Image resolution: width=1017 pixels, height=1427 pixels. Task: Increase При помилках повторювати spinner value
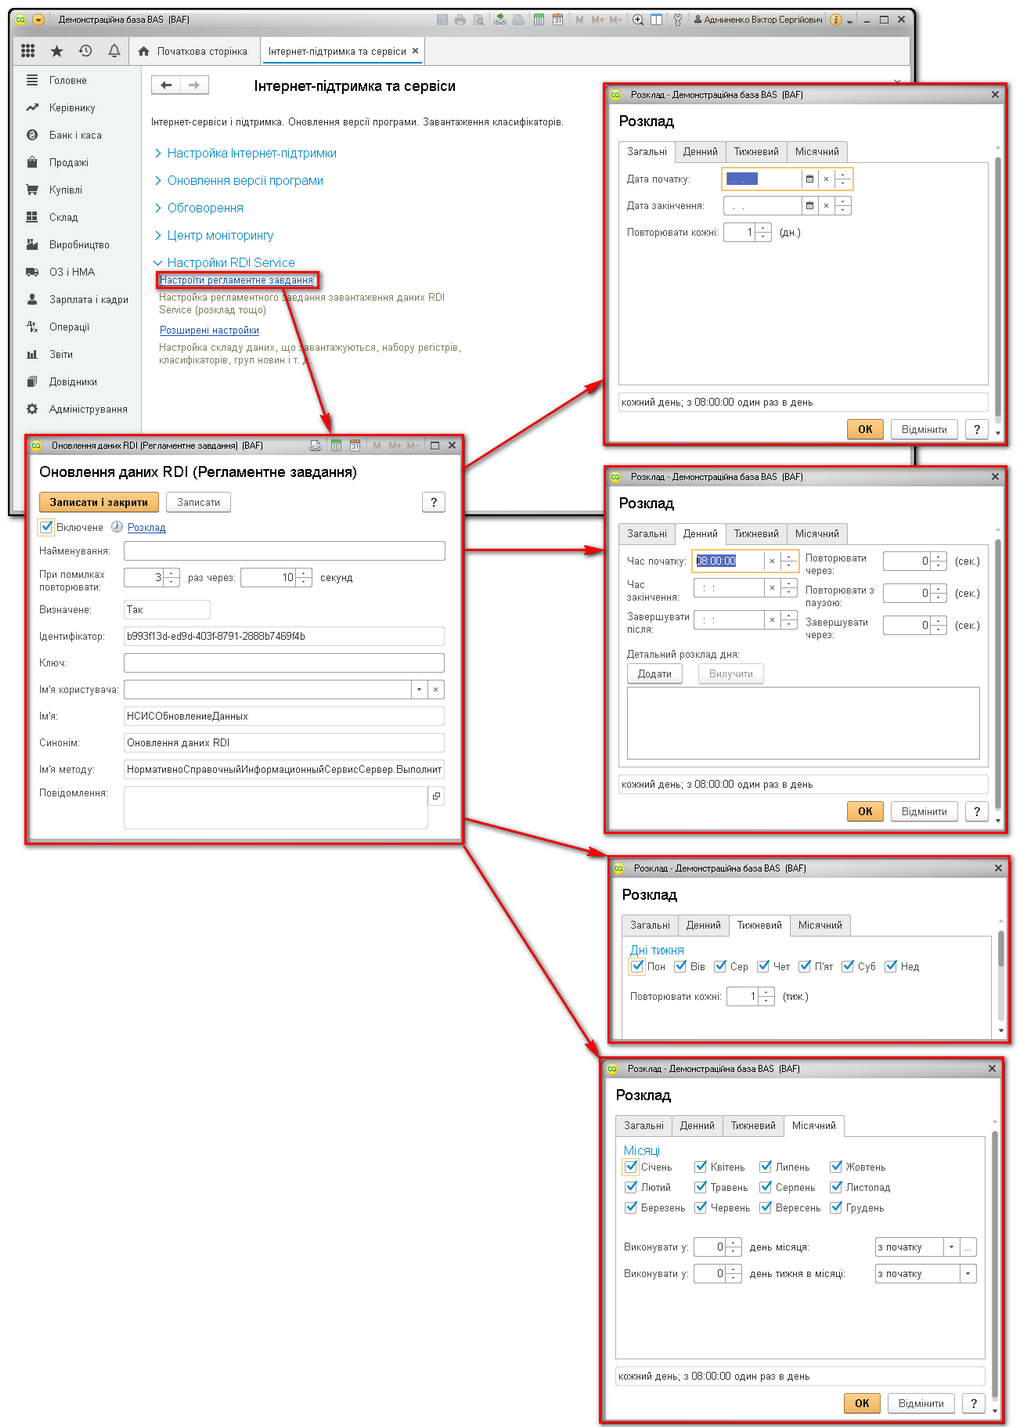click(172, 573)
